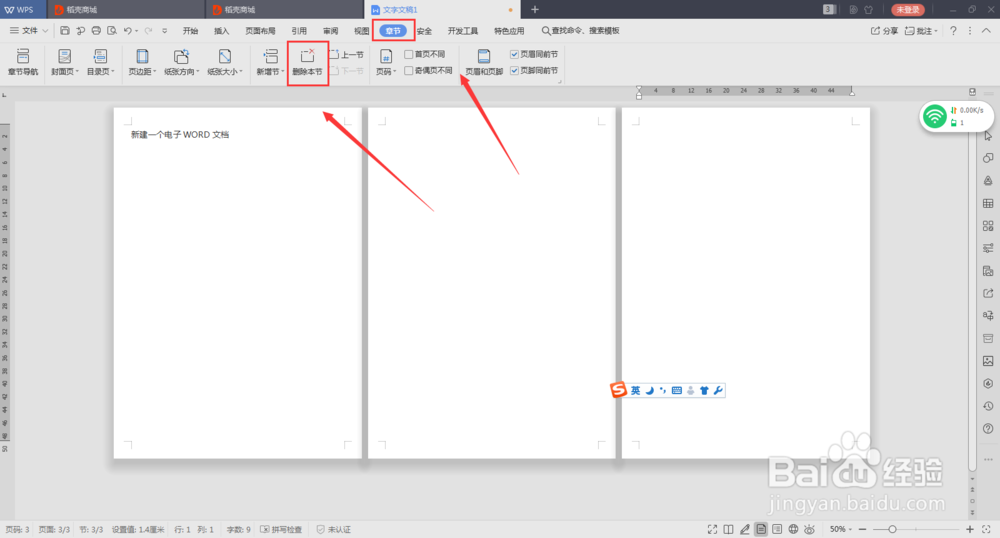Switch to the 开发工具 tab
Image resolution: width=1000 pixels, height=538 pixels.
[x=463, y=31]
